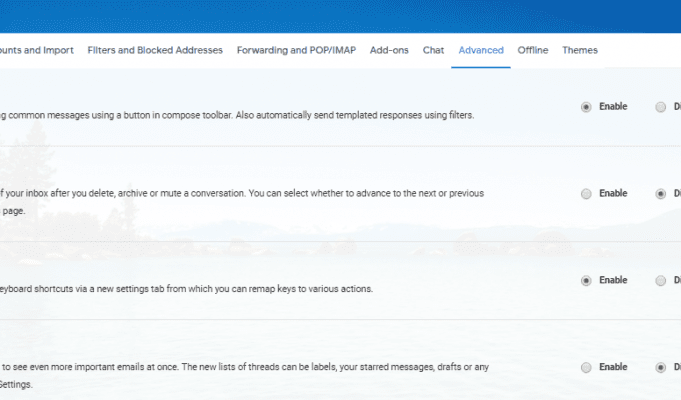Screen dimensions: 681x400
Task: Switch to Filters and Blocked Addresses tab
Action: click(155, 50)
